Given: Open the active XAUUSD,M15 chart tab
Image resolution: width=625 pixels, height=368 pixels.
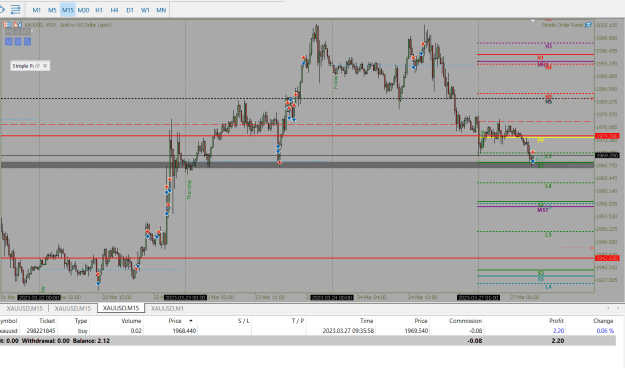Looking at the screenshot, I should click(121, 308).
